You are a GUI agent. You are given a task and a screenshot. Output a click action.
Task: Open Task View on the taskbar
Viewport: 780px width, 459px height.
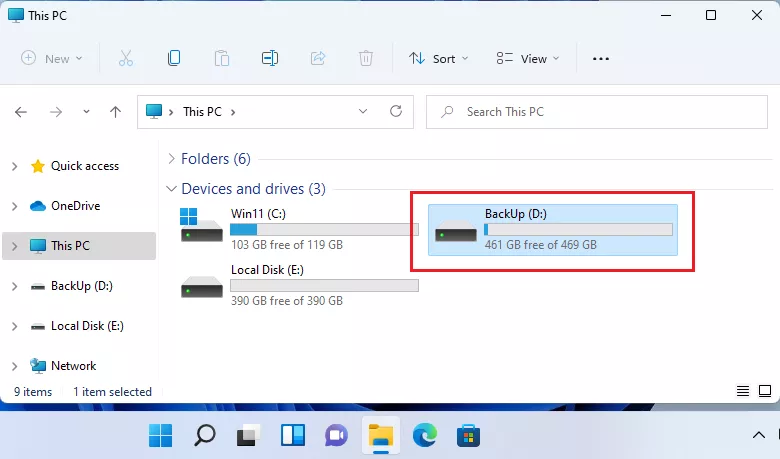(248, 436)
